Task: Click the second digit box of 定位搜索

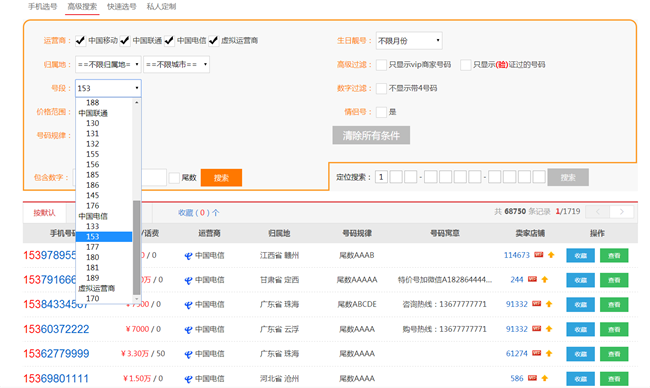Action: click(x=396, y=177)
